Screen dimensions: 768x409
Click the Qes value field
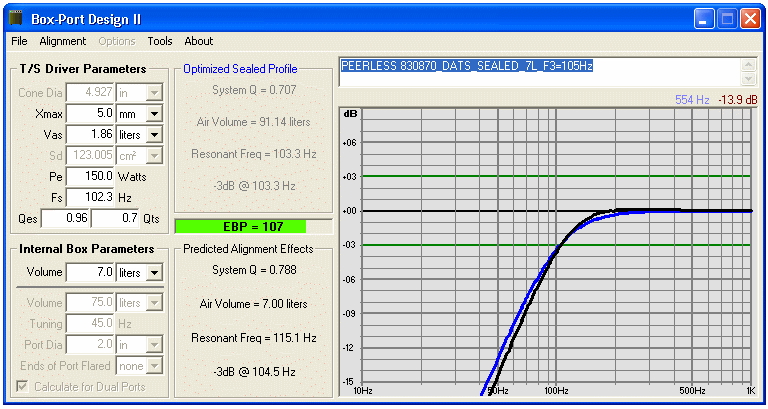[x=66, y=218]
